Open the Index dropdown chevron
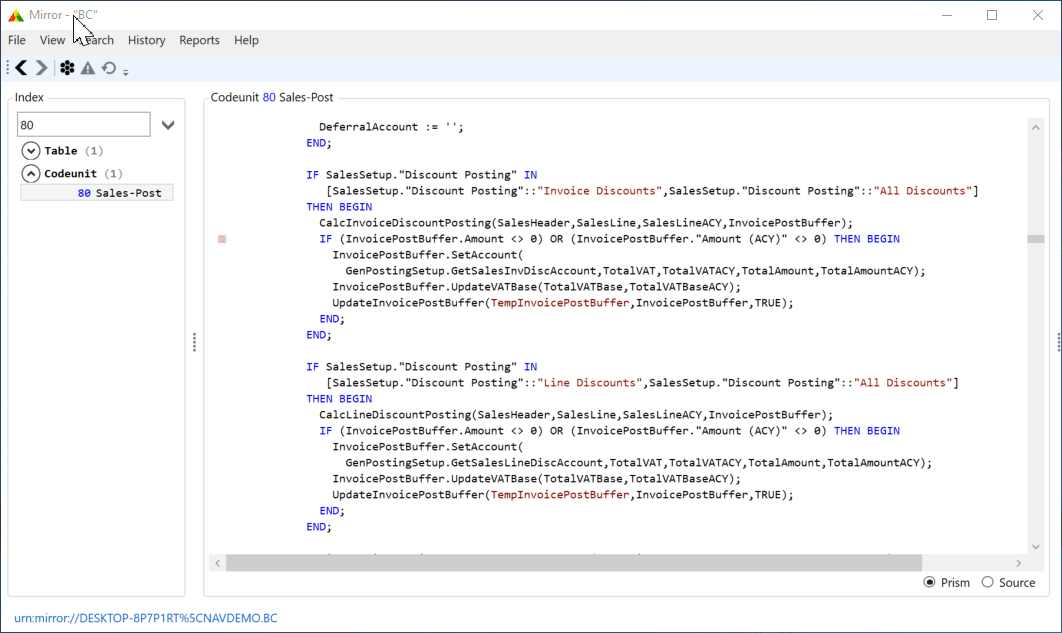The height and width of the screenshot is (633, 1062). pyautogui.click(x=168, y=125)
